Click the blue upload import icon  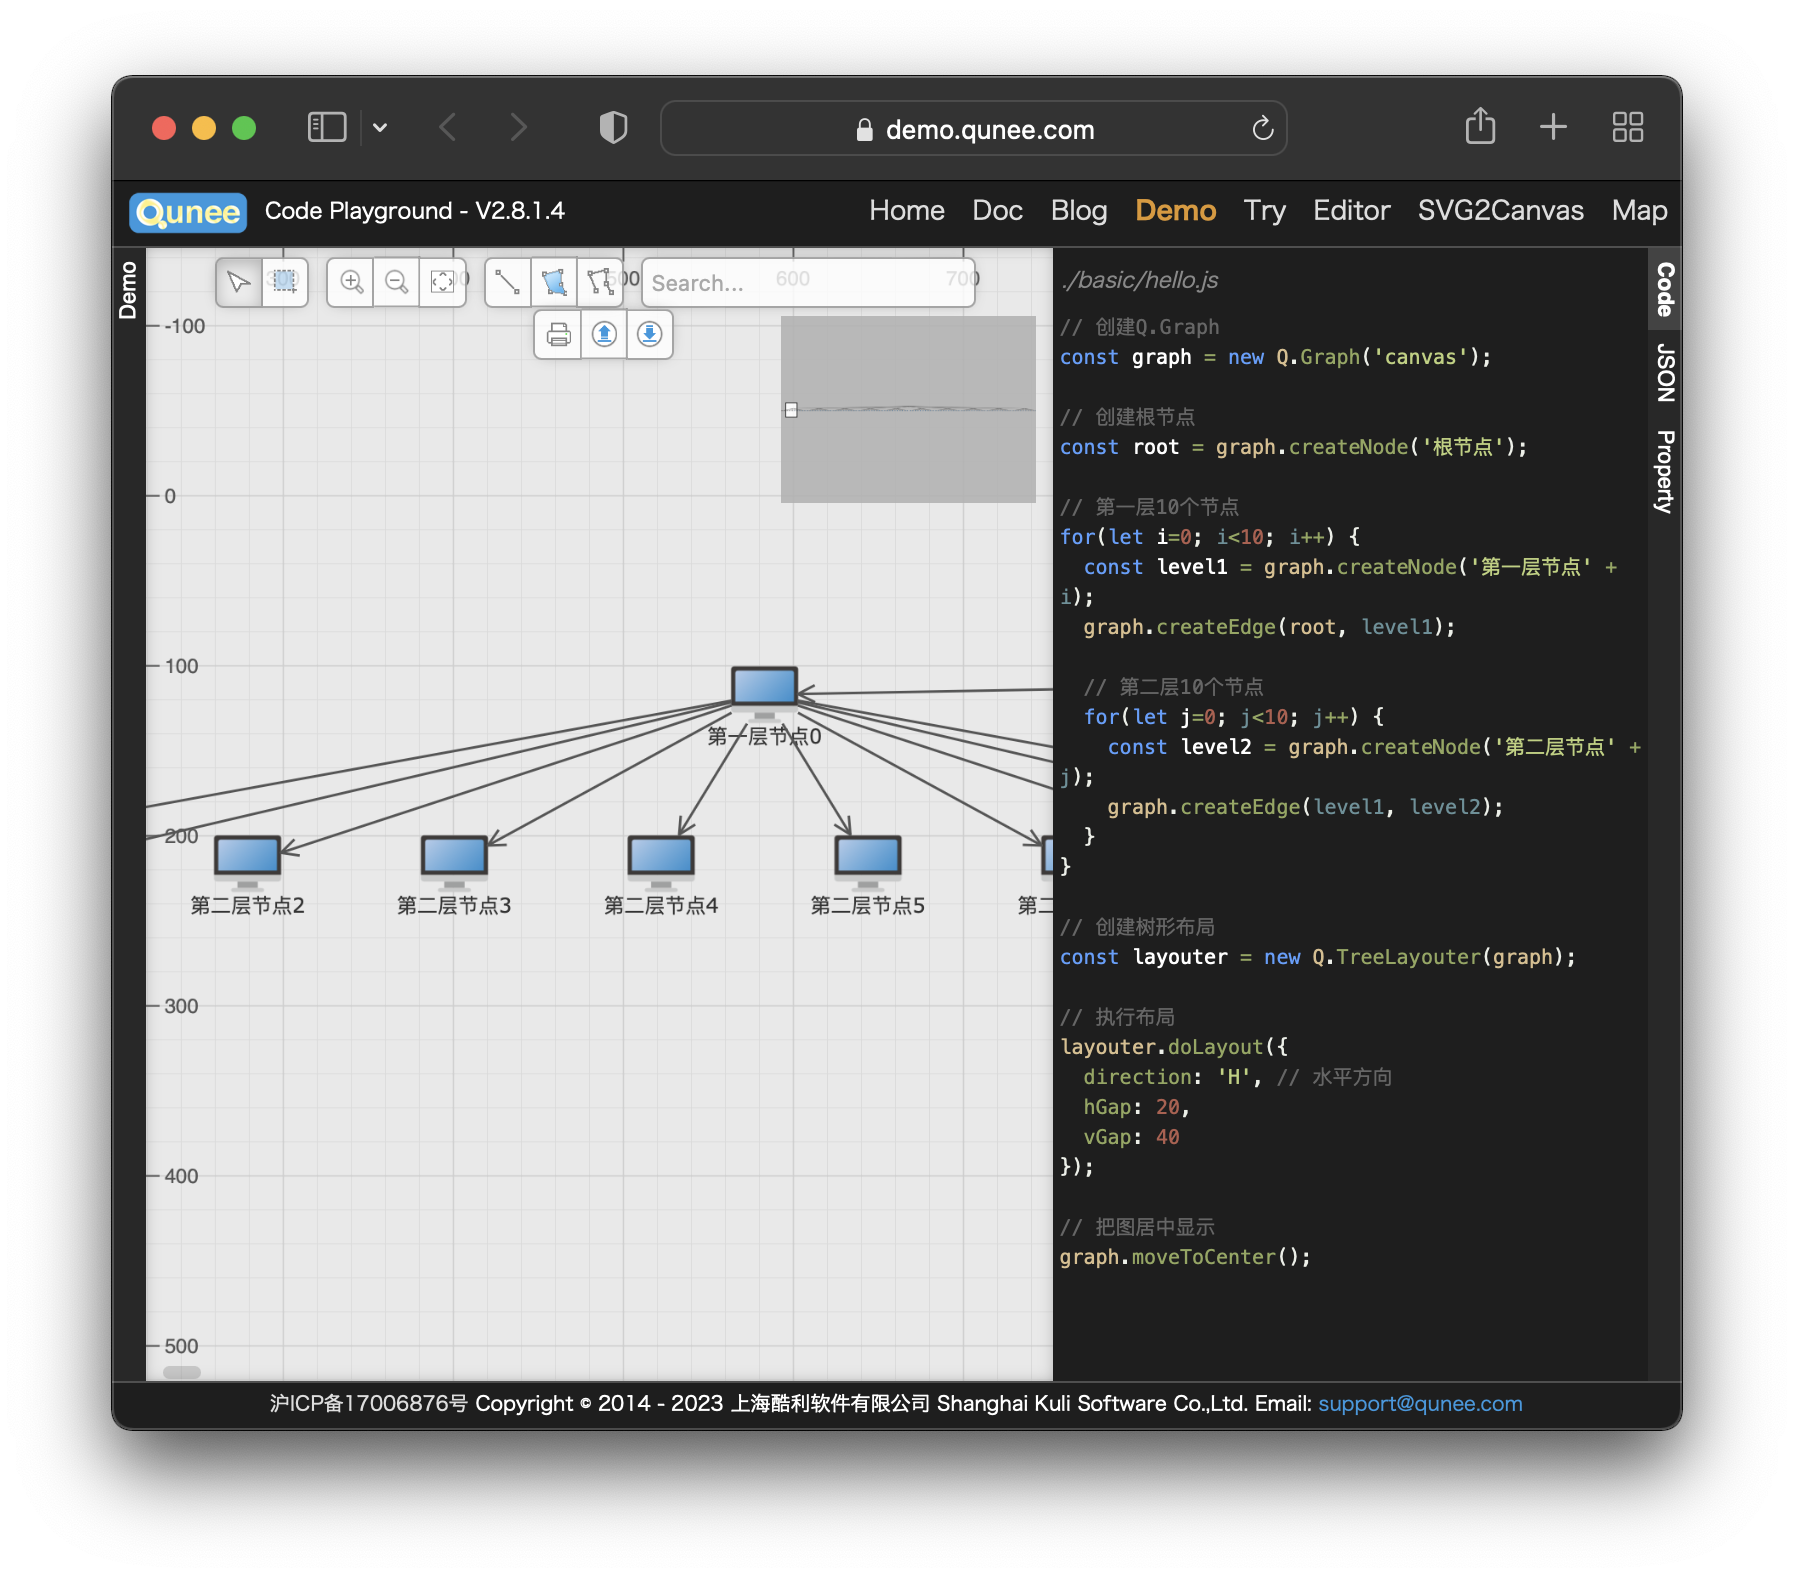604,334
